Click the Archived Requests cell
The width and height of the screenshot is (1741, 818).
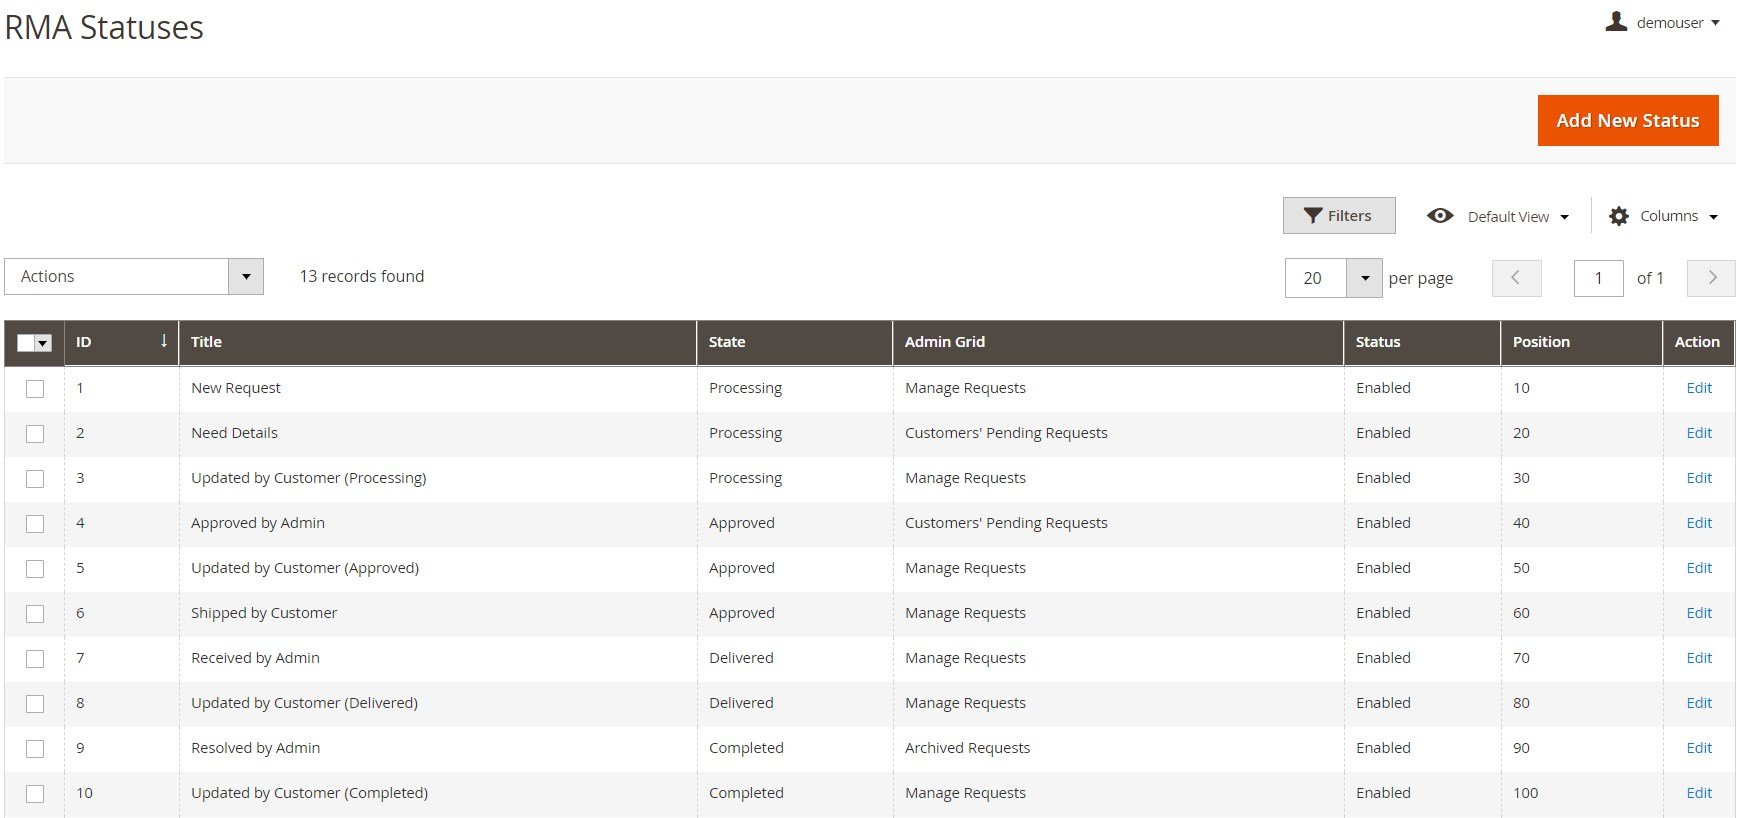pos(967,748)
